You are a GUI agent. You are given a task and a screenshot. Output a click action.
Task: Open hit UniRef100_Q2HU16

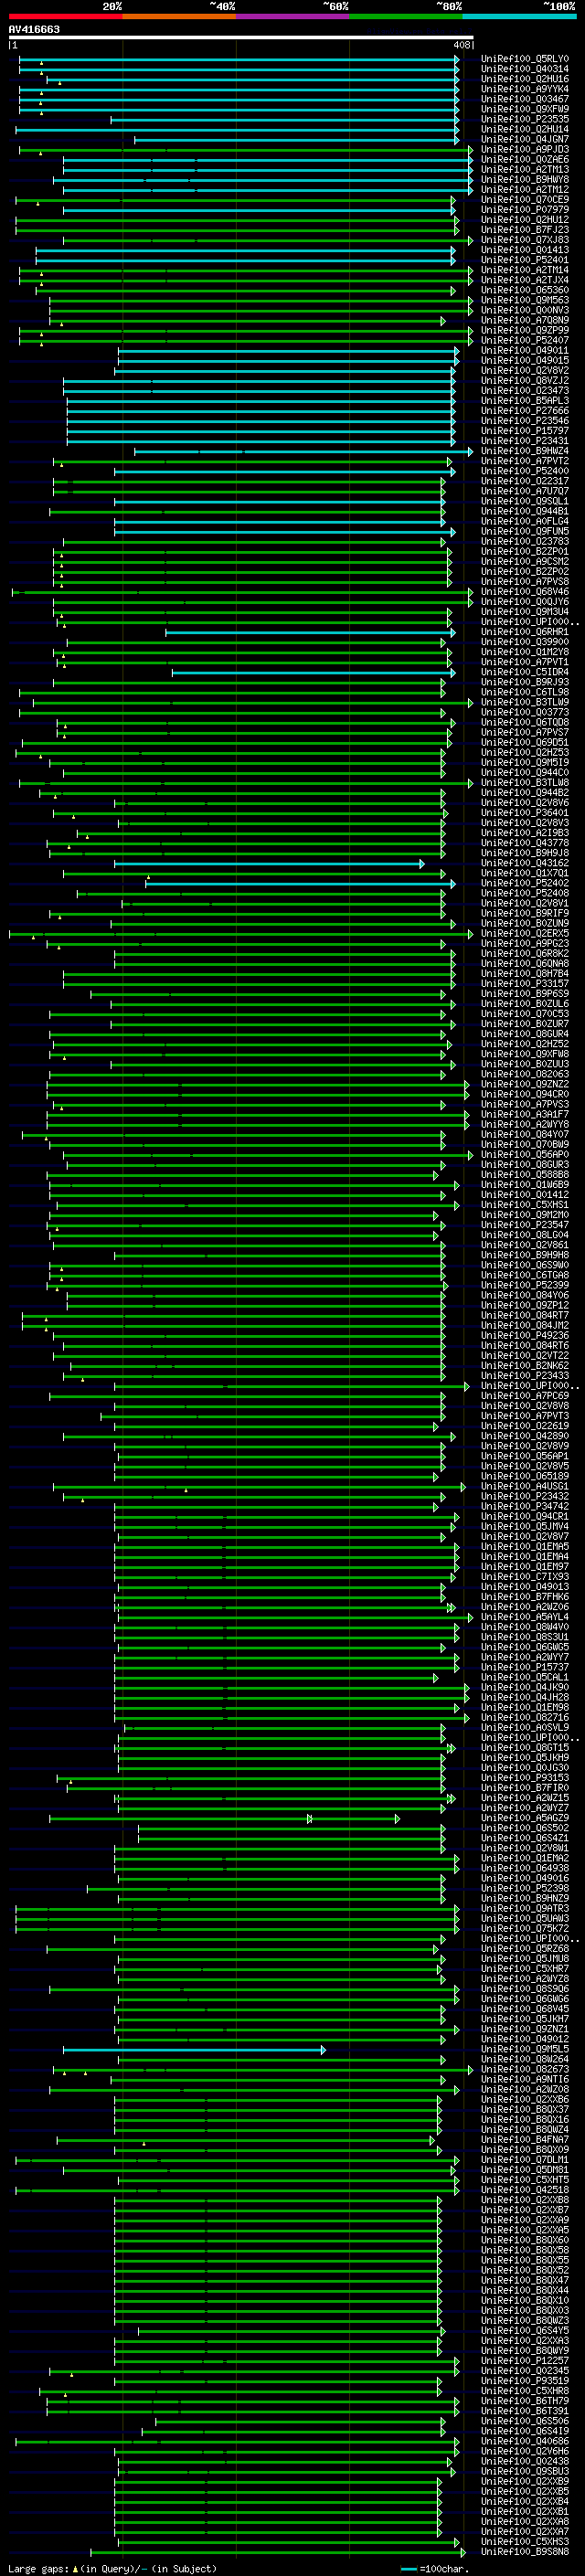(x=525, y=79)
